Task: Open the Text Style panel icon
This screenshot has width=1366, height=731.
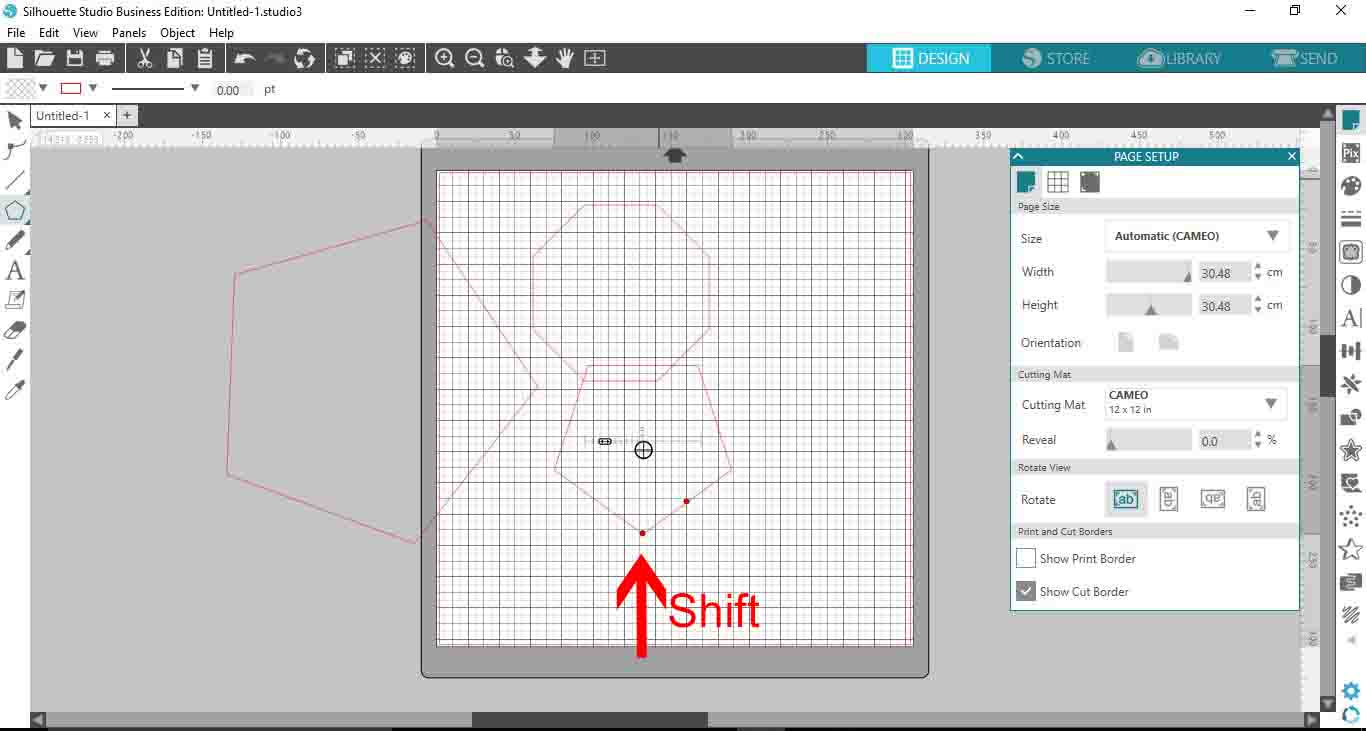Action: click(x=1351, y=318)
